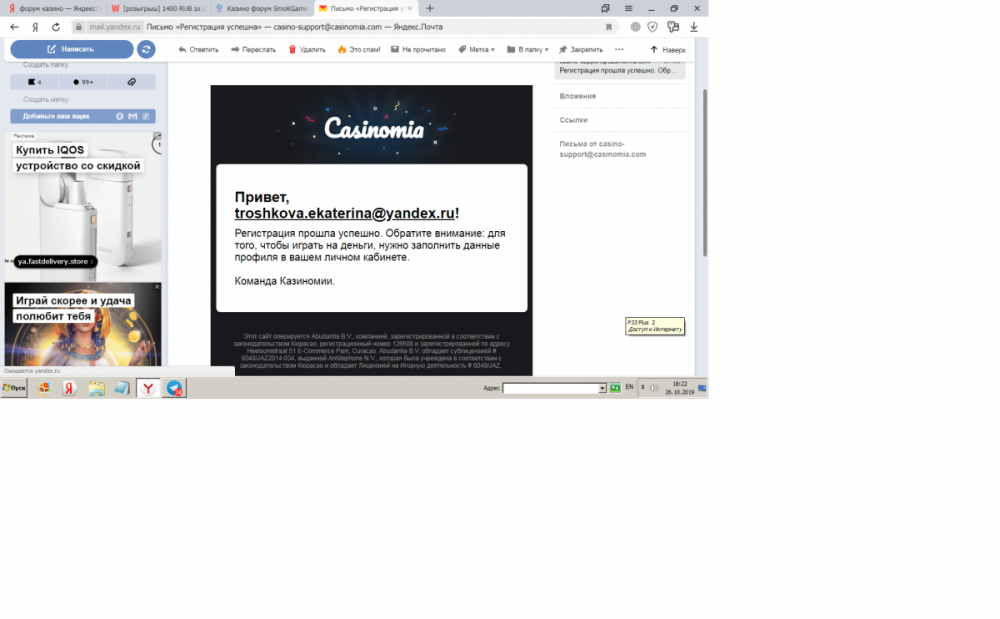Image resolution: width=1000 pixels, height=619 pixels.
Task: Expand the Вложения section
Action: click(x=578, y=96)
